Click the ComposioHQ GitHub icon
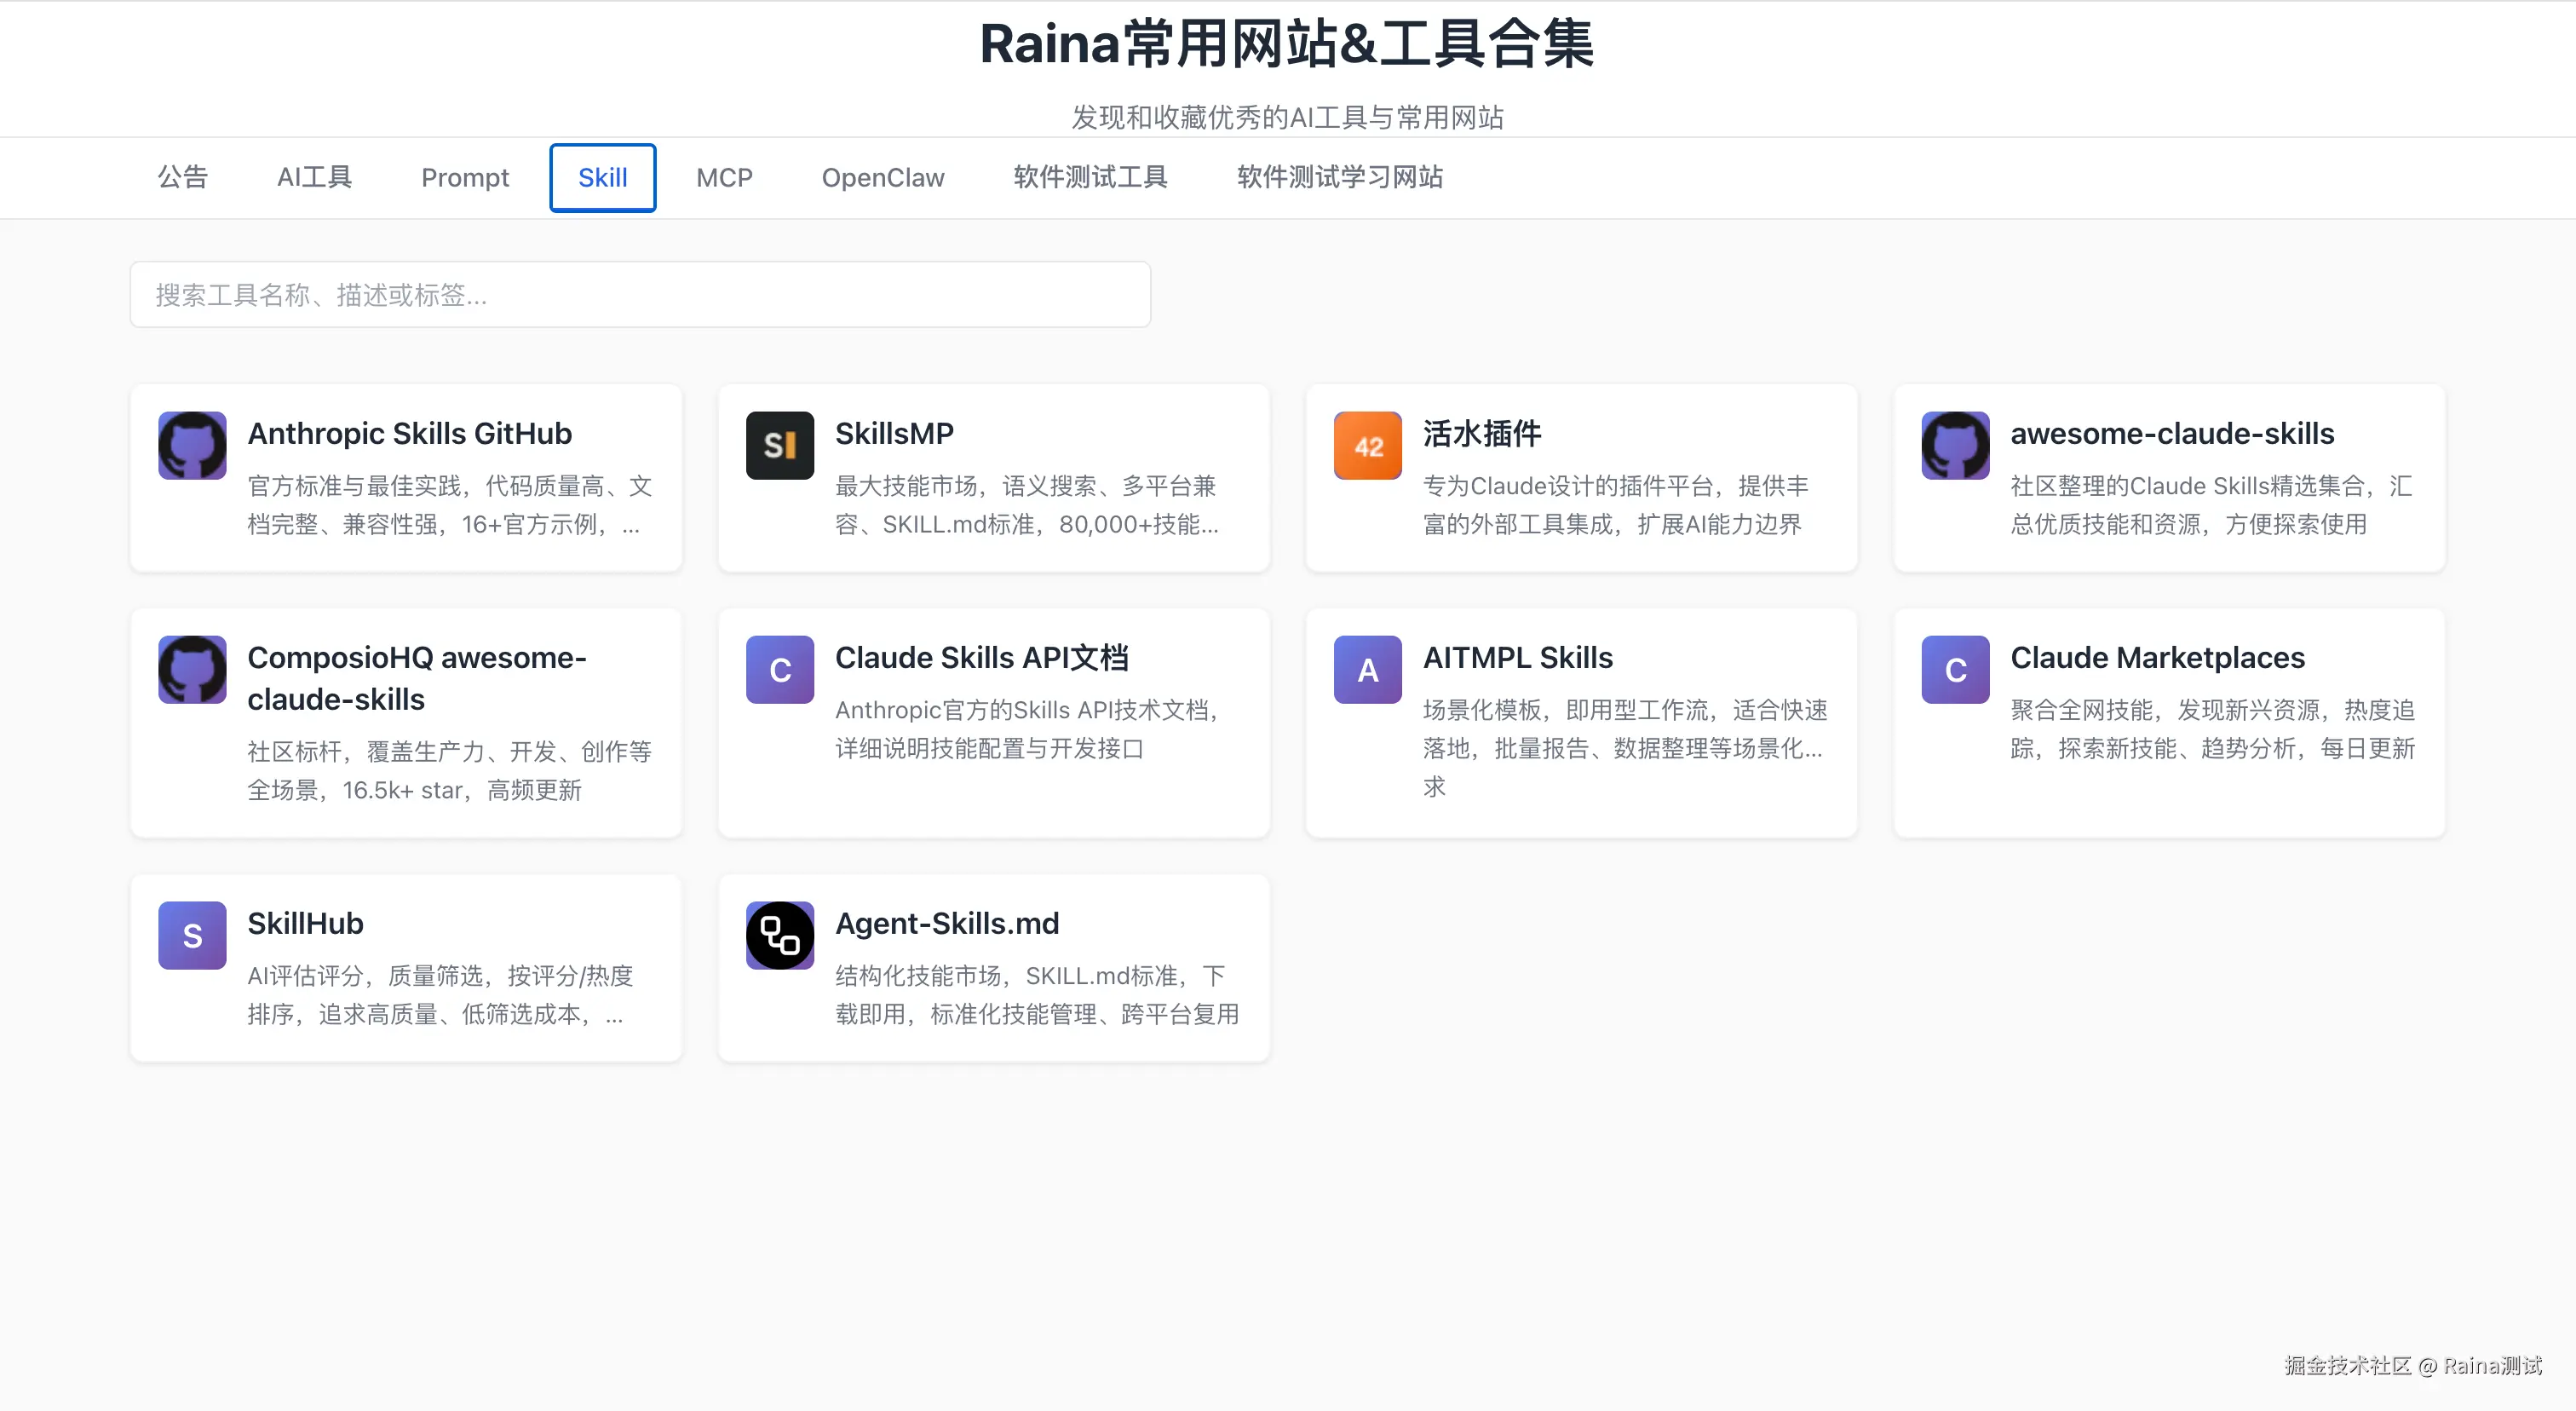The width and height of the screenshot is (2576, 1411). click(x=192, y=669)
